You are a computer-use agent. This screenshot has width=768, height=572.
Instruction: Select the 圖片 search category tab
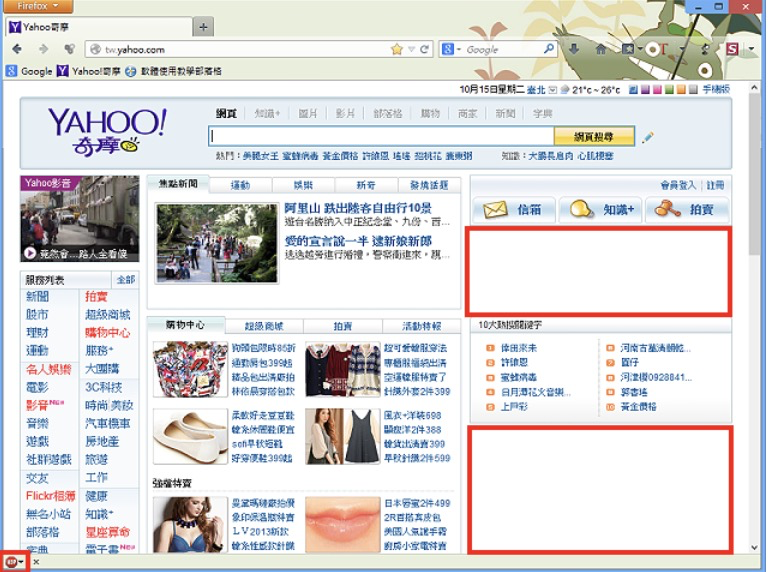point(308,114)
